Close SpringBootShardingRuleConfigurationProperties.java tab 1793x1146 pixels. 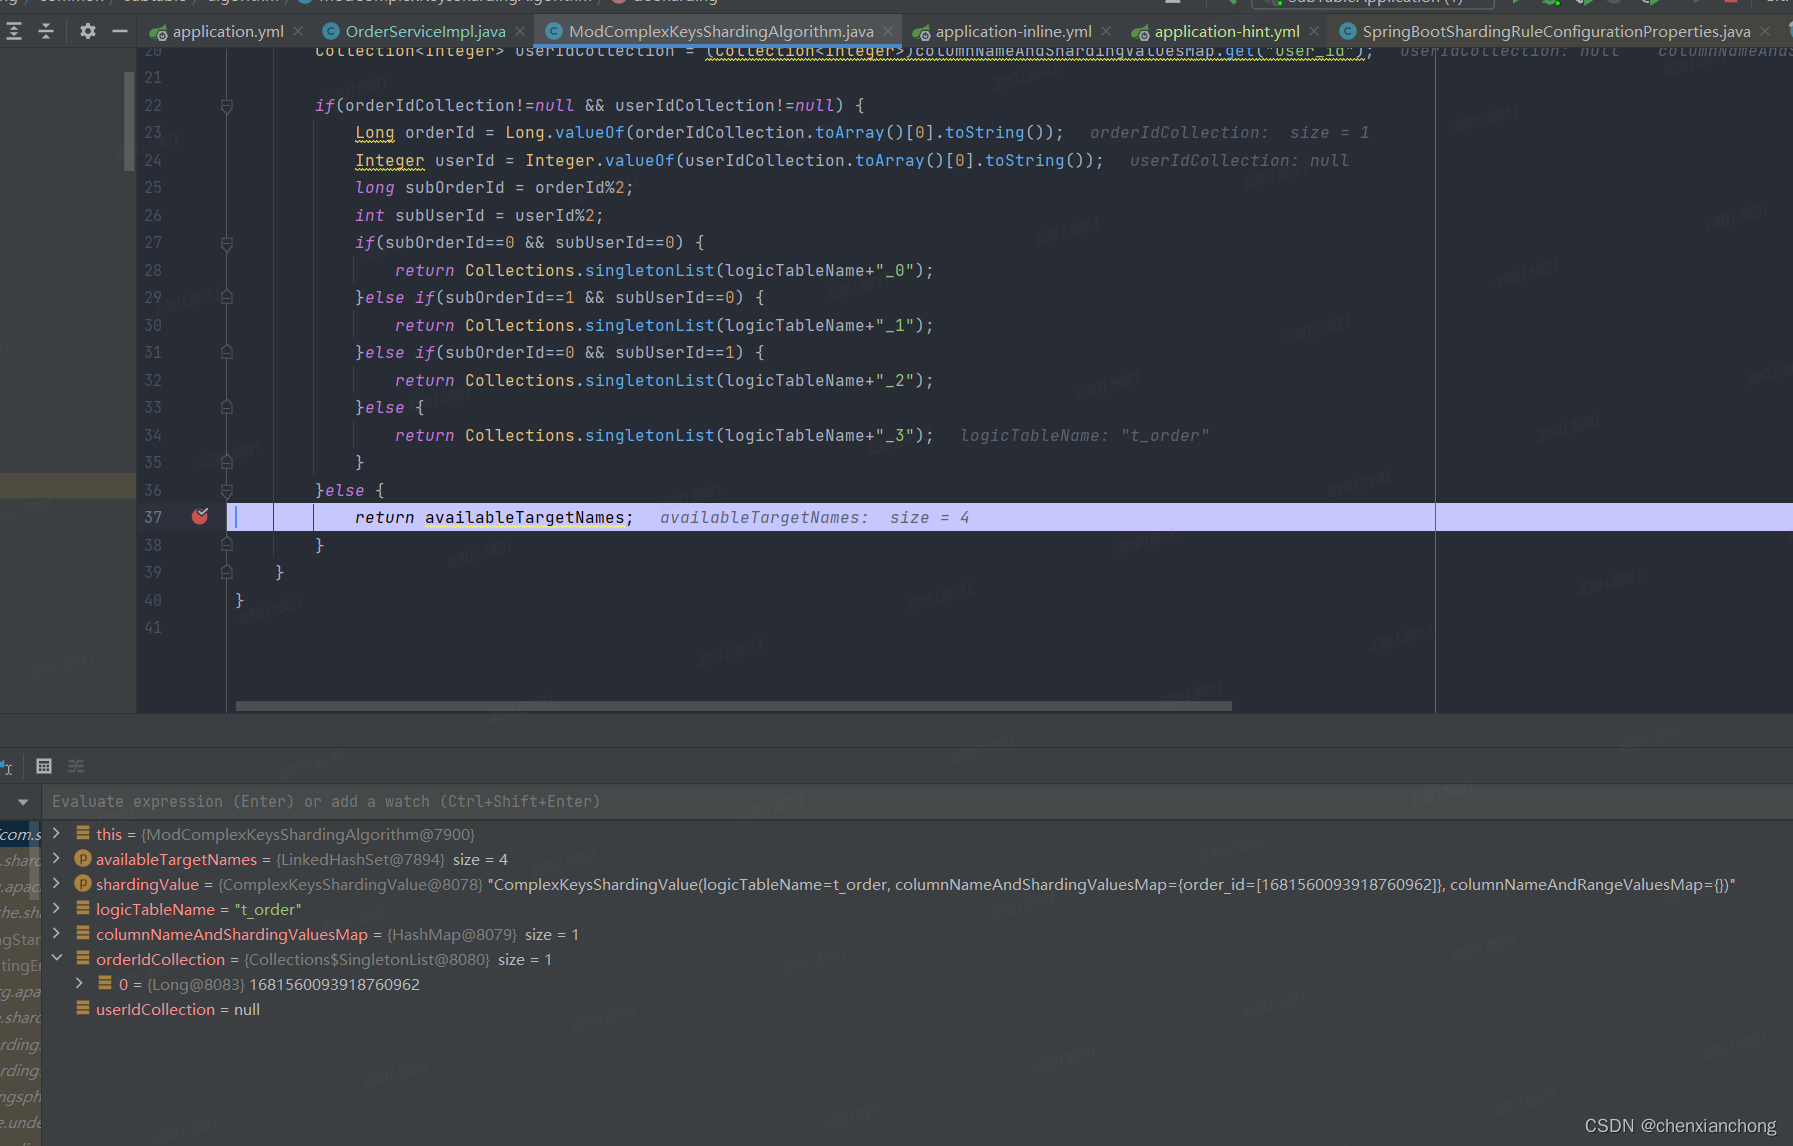pos(1765,32)
